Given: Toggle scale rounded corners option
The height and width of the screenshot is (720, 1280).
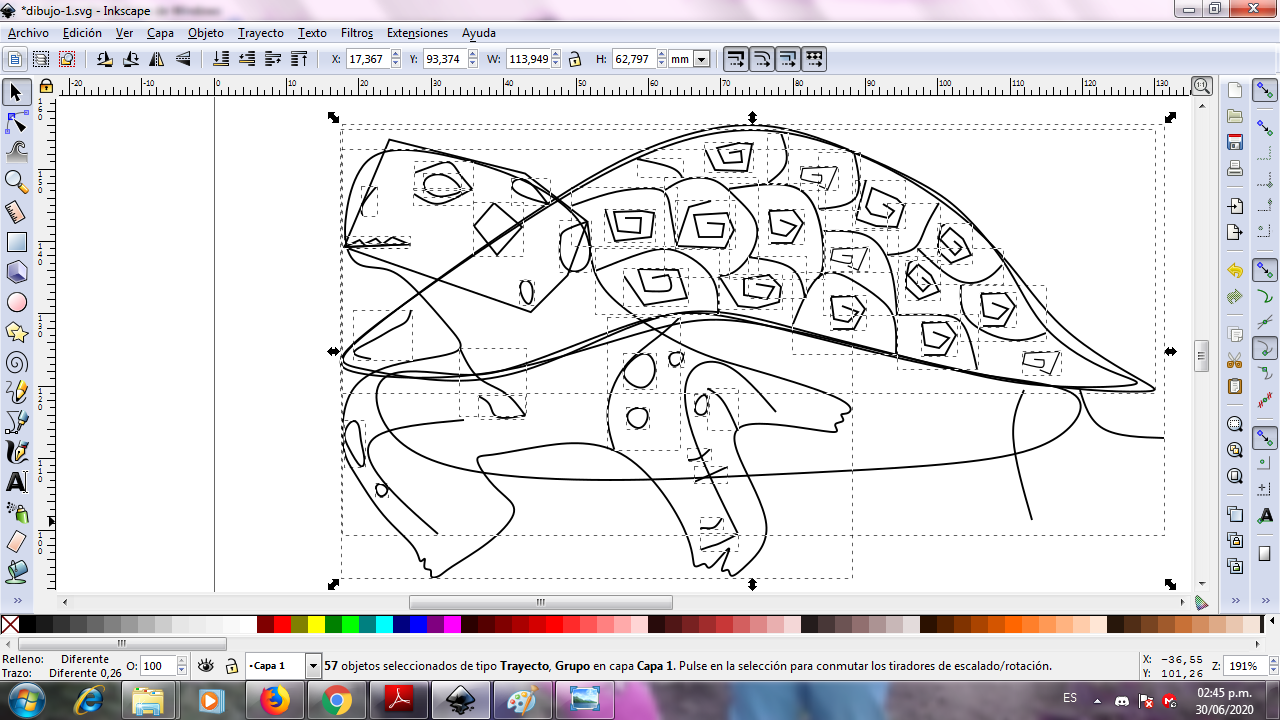Looking at the screenshot, I should click(762, 59).
